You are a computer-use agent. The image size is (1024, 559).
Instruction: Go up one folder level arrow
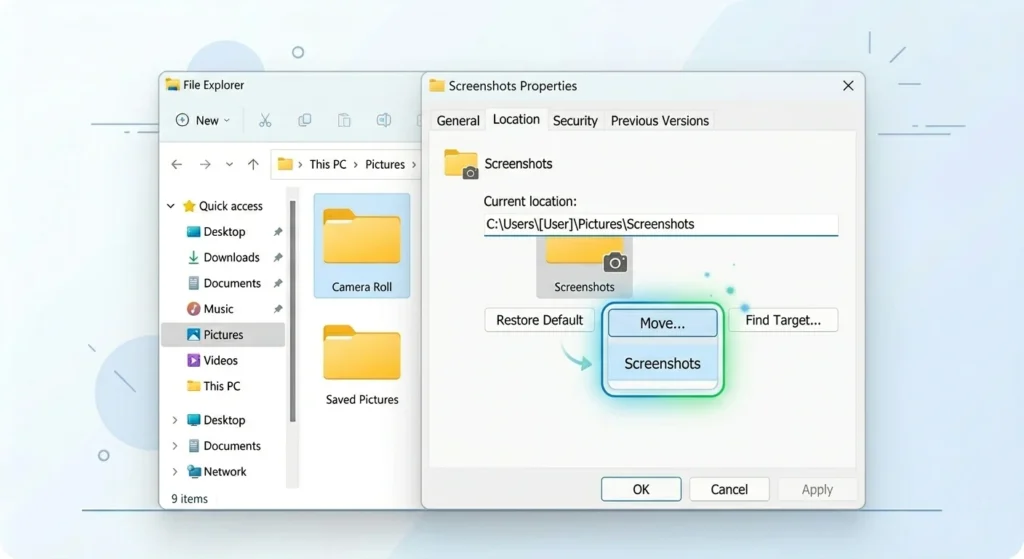253,165
